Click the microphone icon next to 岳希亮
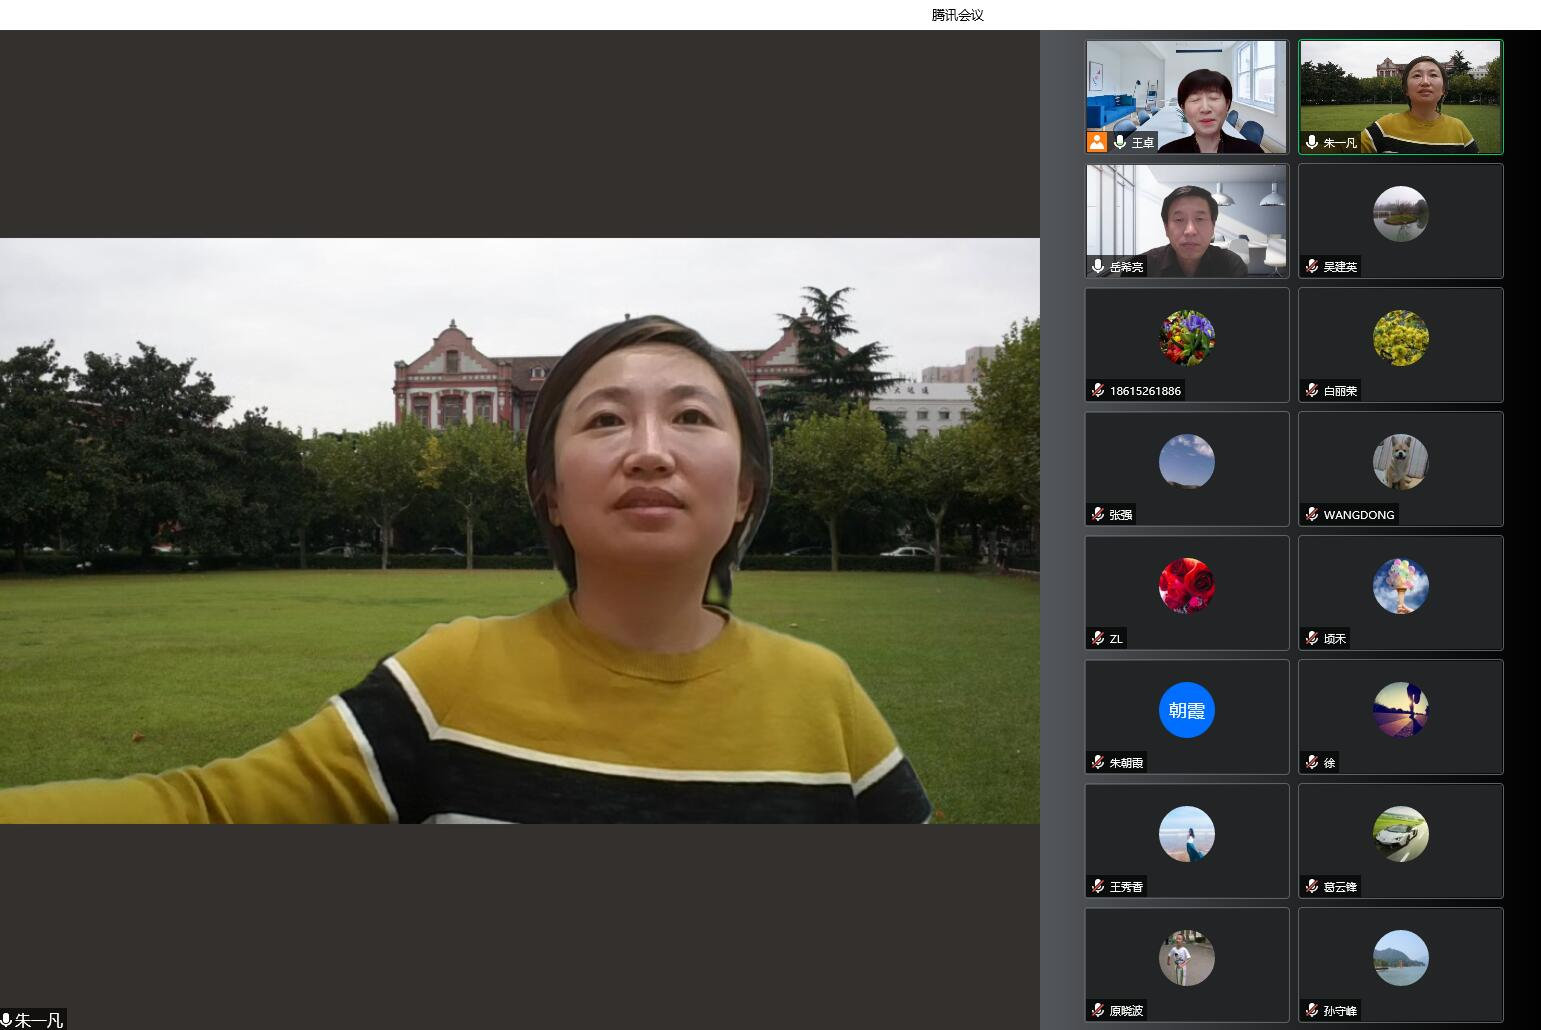 pyautogui.click(x=1098, y=267)
